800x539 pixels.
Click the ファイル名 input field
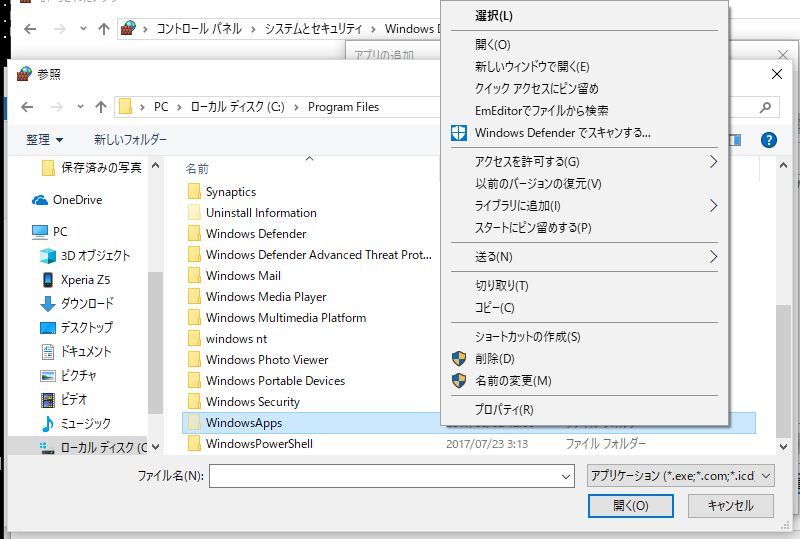(x=392, y=476)
